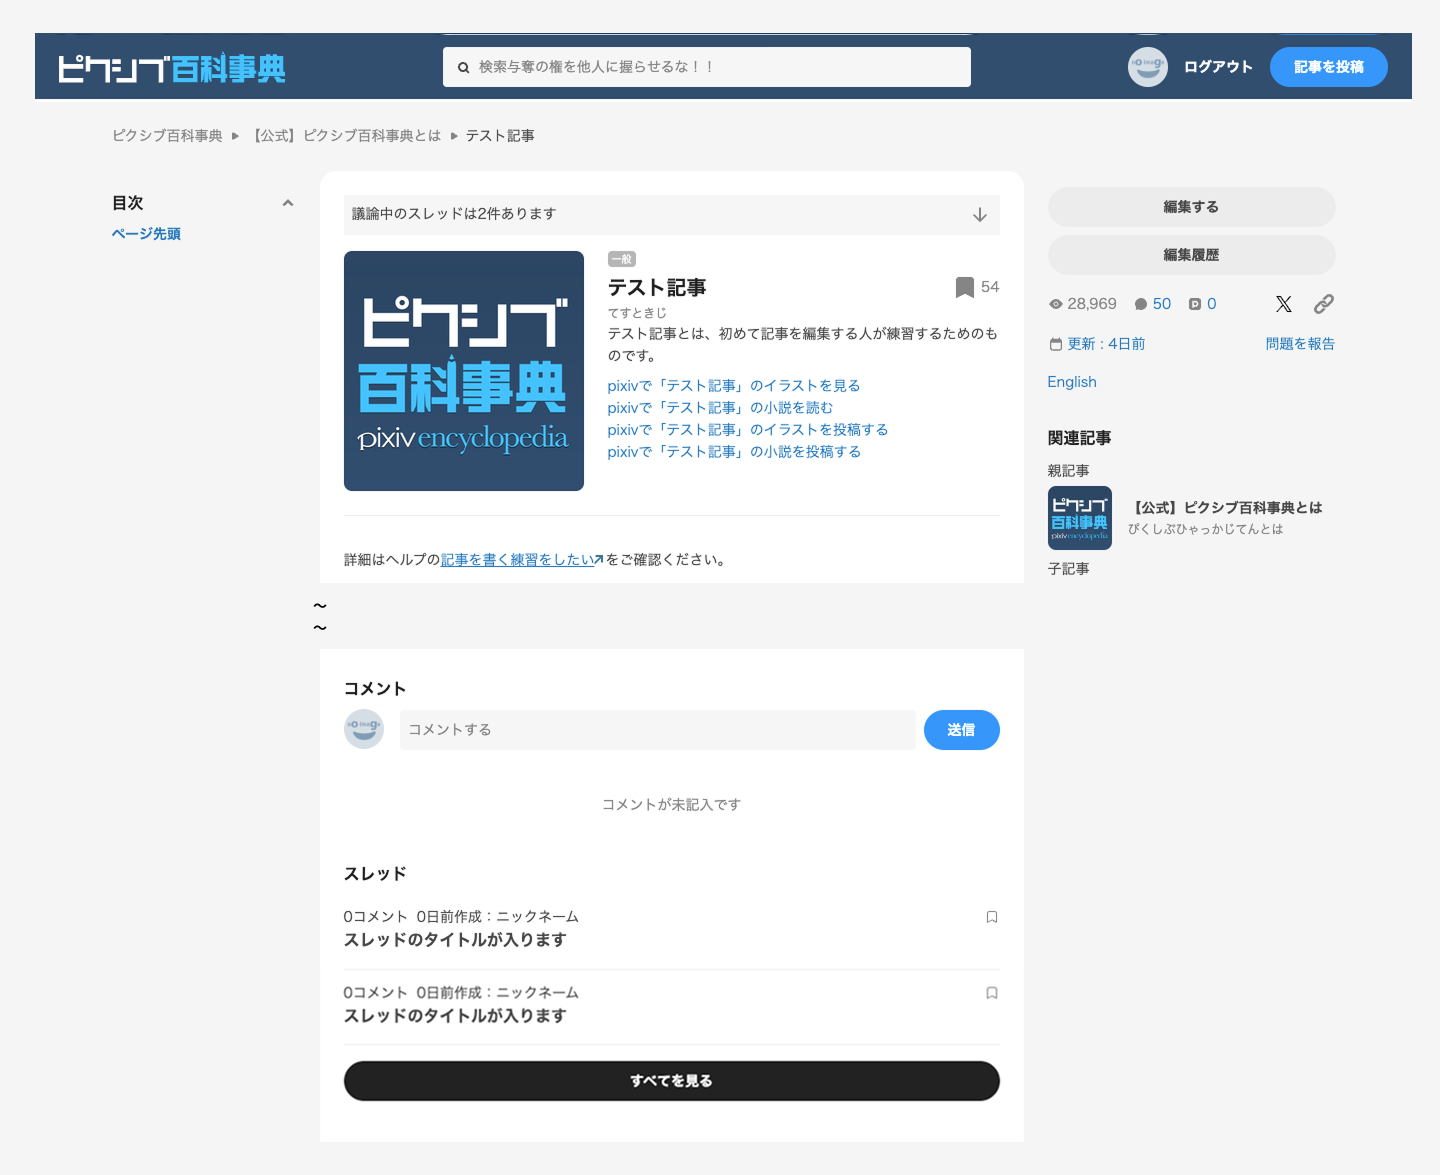Click the コメント section heading
Viewport: 1440px width, 1175px height.
pos(375,689)
